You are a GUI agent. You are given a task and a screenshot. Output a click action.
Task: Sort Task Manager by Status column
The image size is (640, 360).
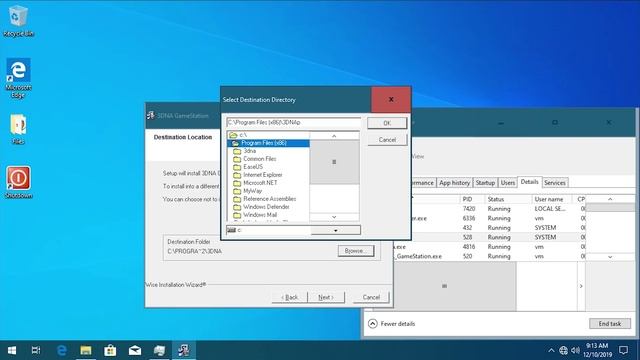click(508, 199)
